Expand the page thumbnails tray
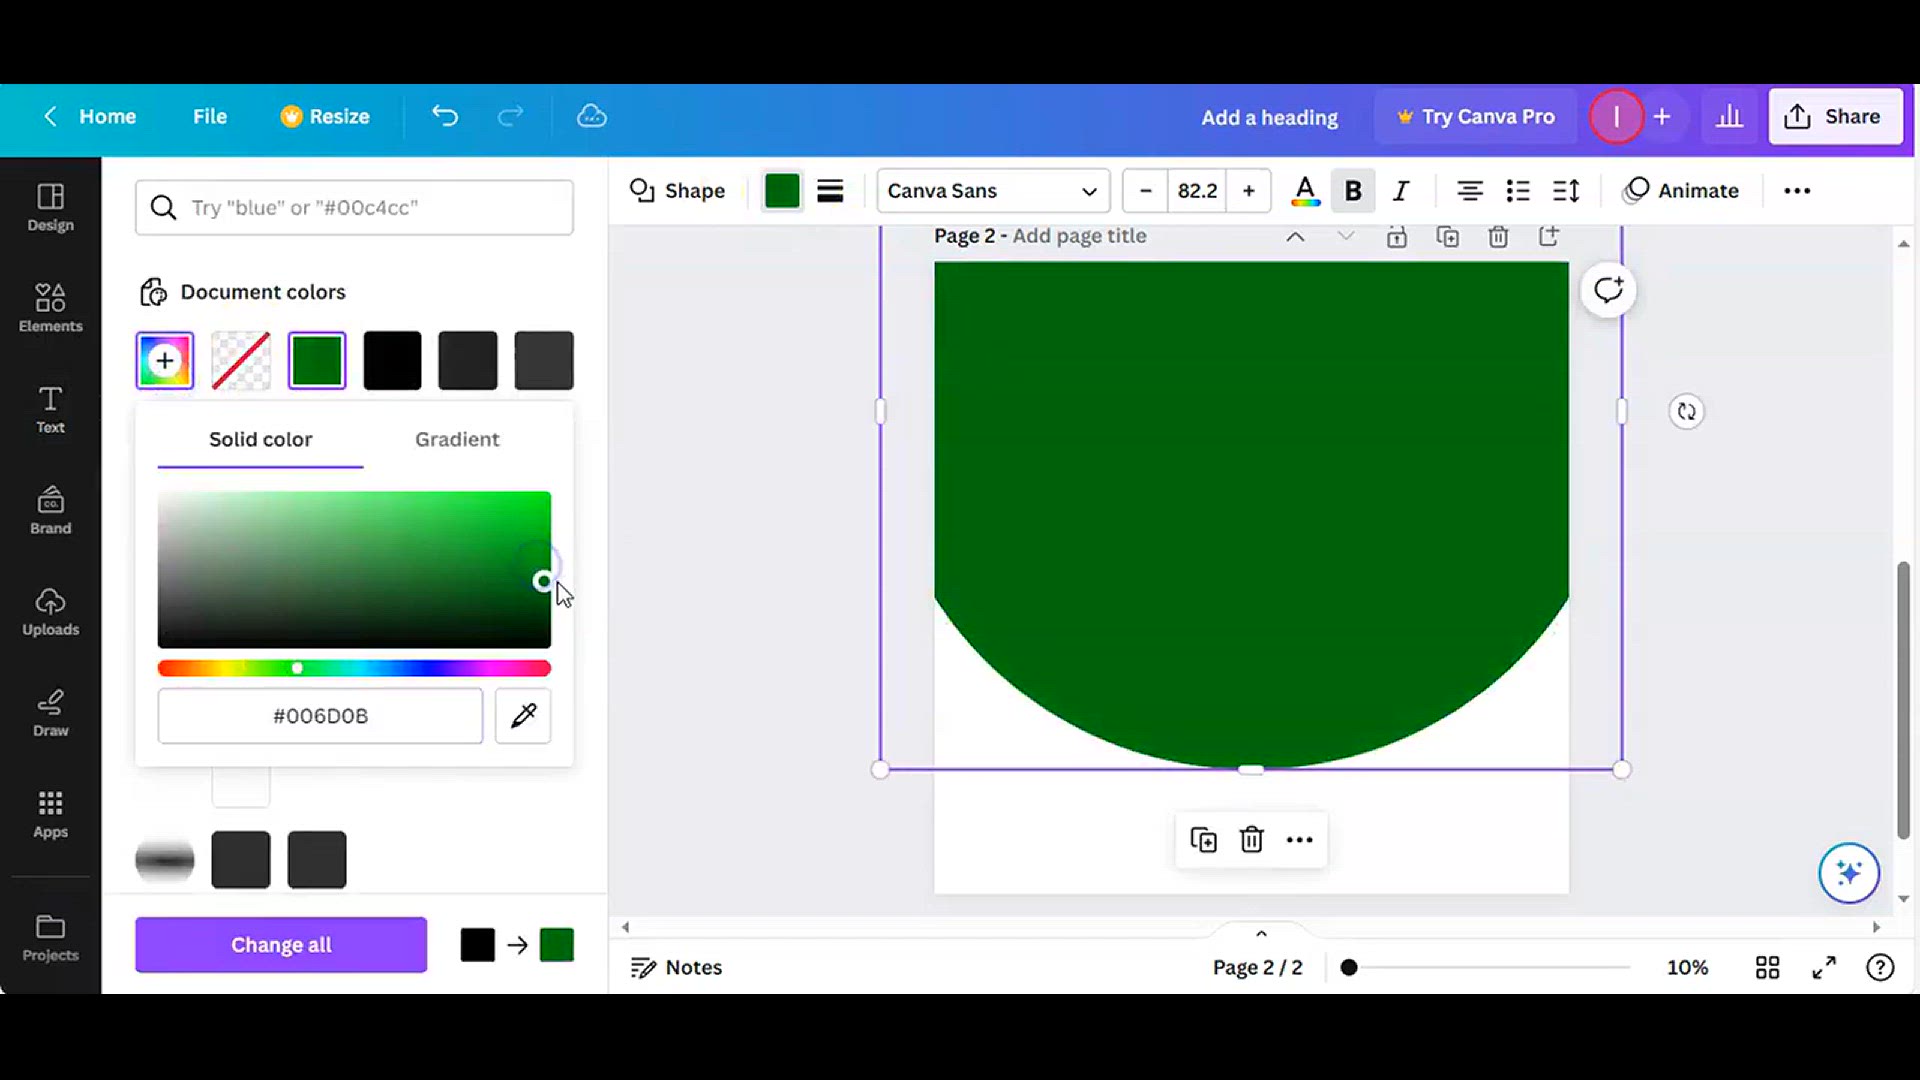 click(x=1261, y=933)
